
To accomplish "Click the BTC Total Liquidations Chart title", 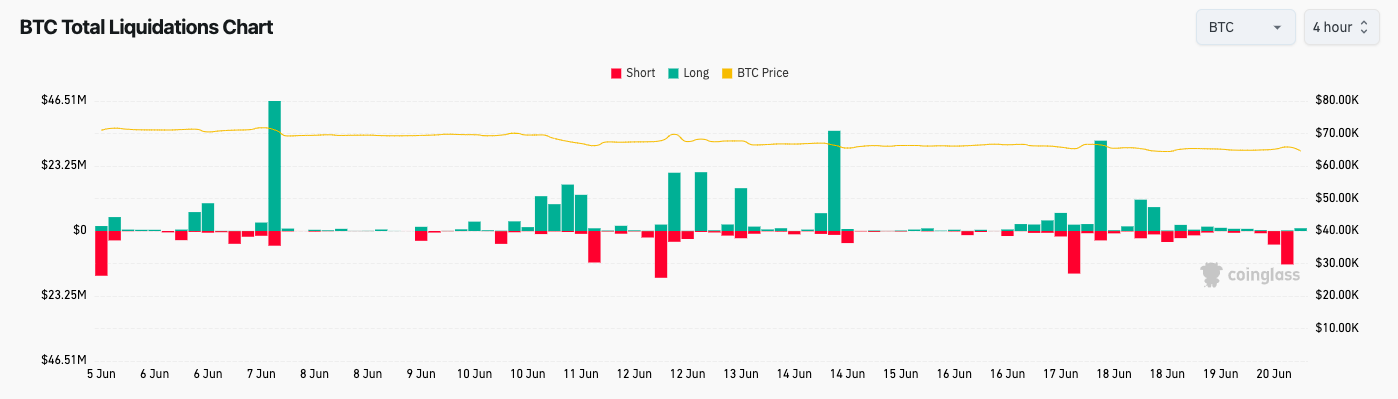I will (146, 27).
